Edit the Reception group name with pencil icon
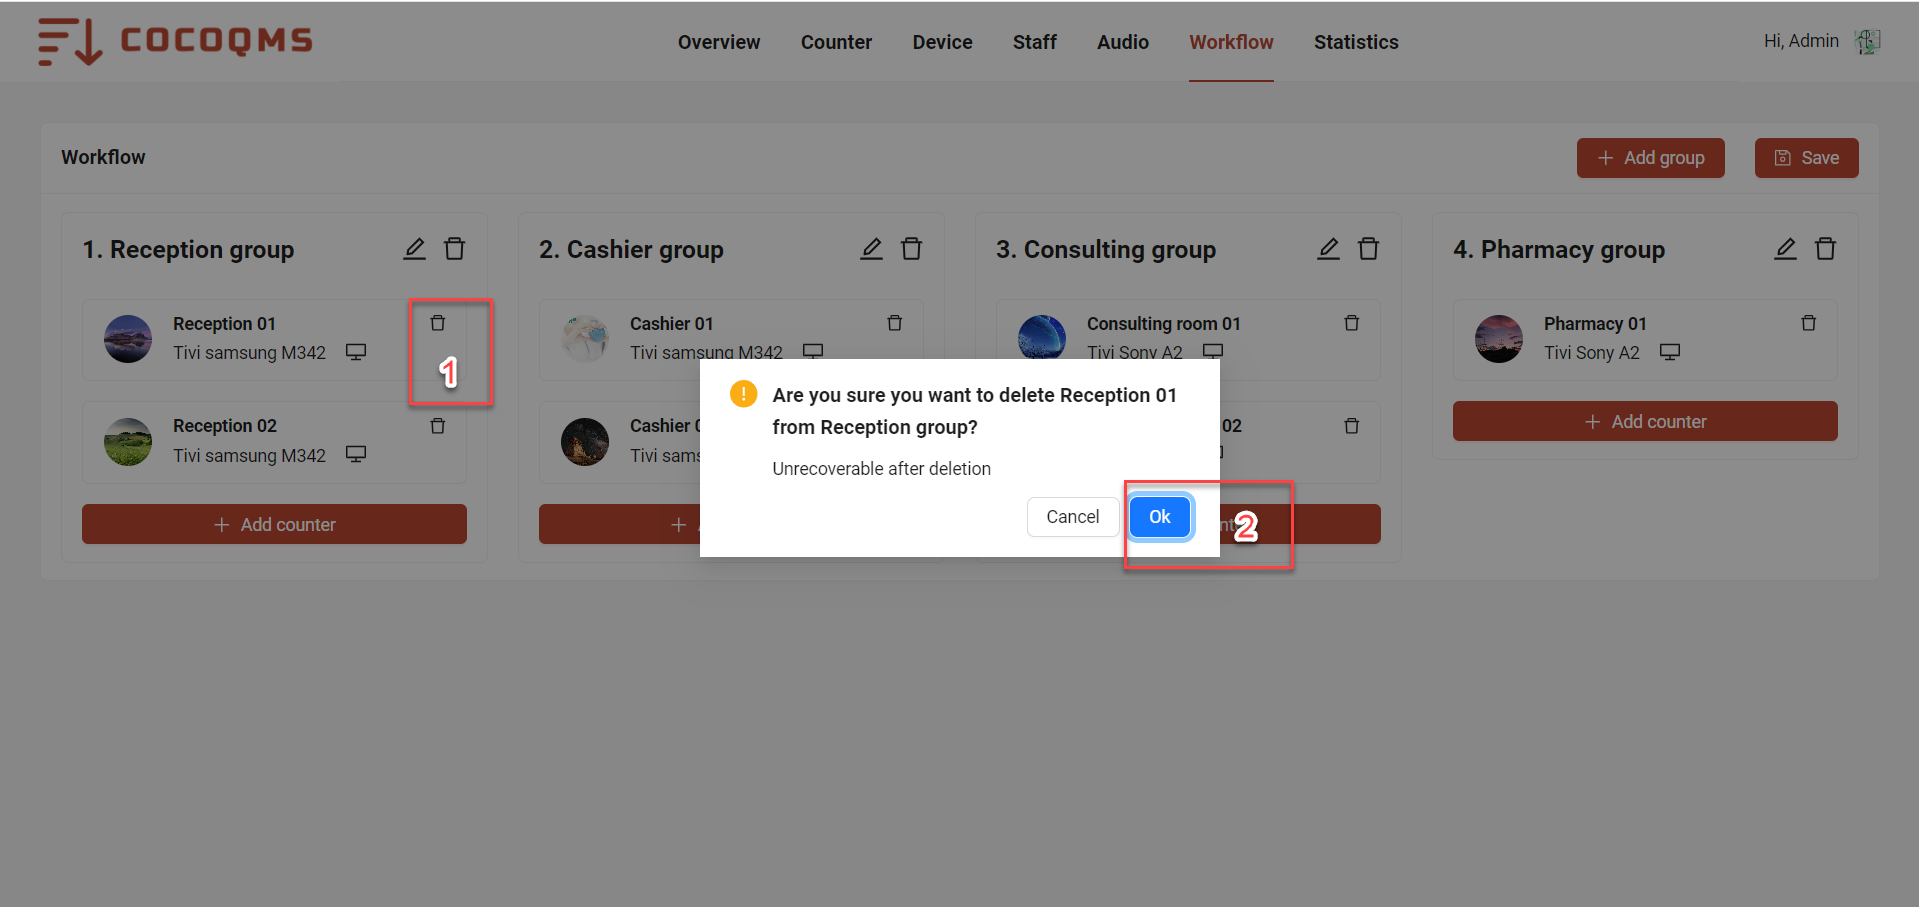Viewport: 1919px width, 907px height. [414, 249]
